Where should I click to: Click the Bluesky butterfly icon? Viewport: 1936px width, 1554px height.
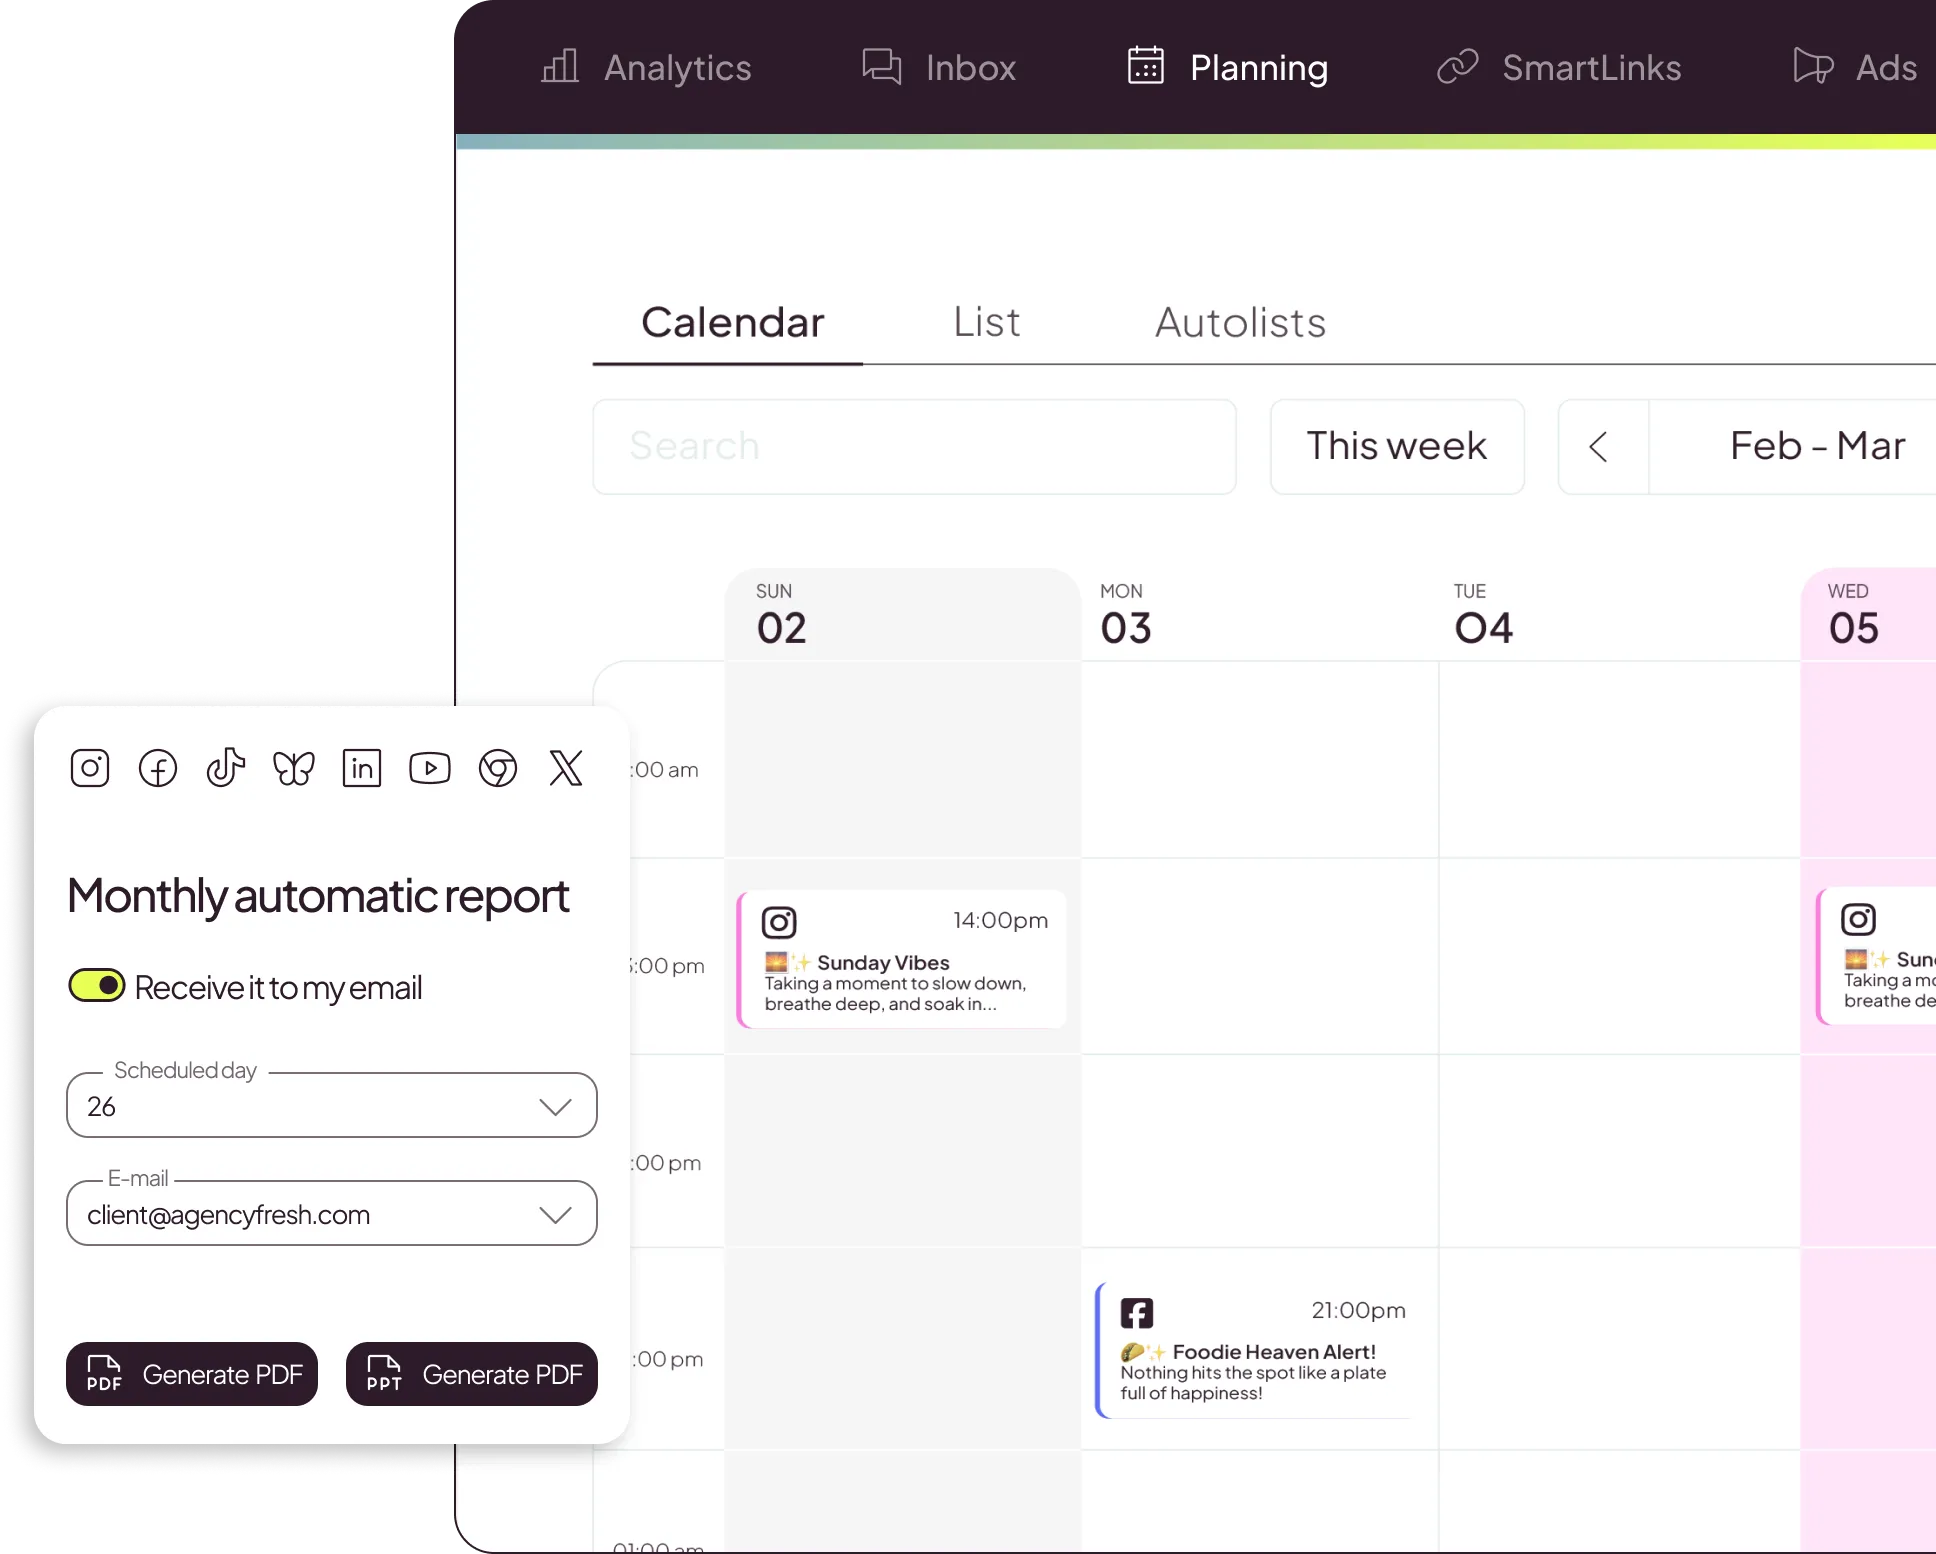294,768
